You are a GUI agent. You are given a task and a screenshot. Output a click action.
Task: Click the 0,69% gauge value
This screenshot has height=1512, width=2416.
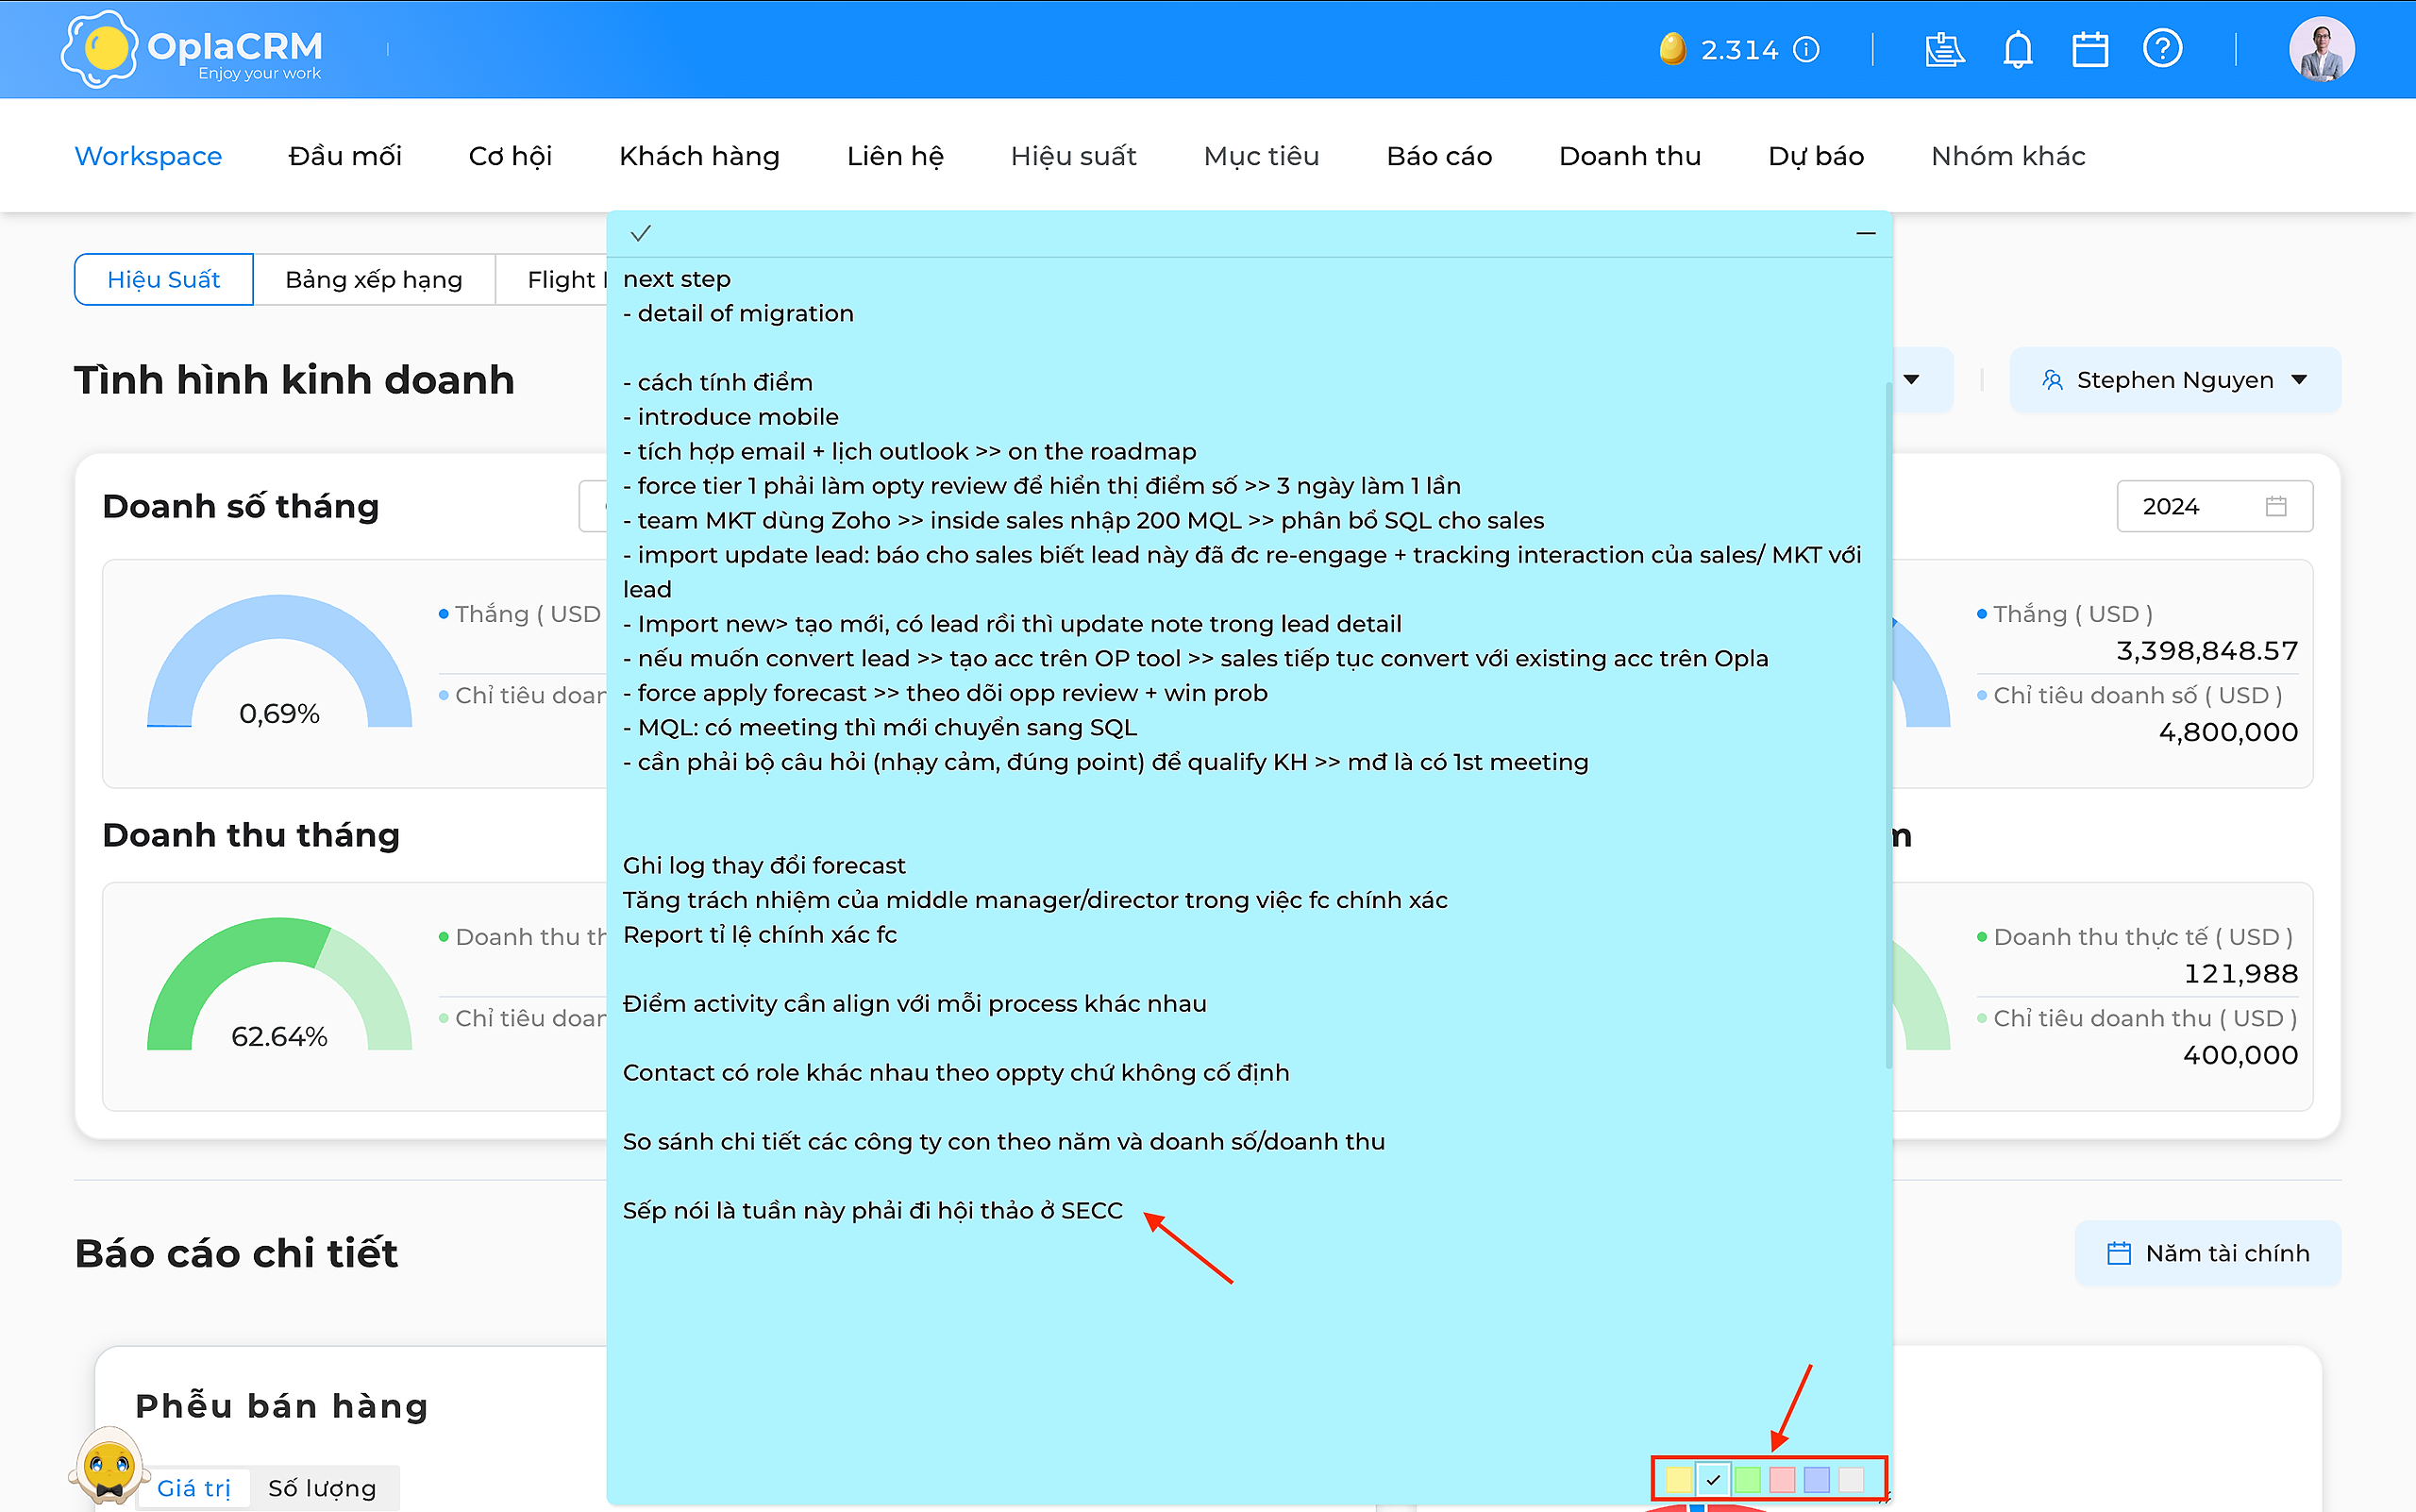[279, 713]
